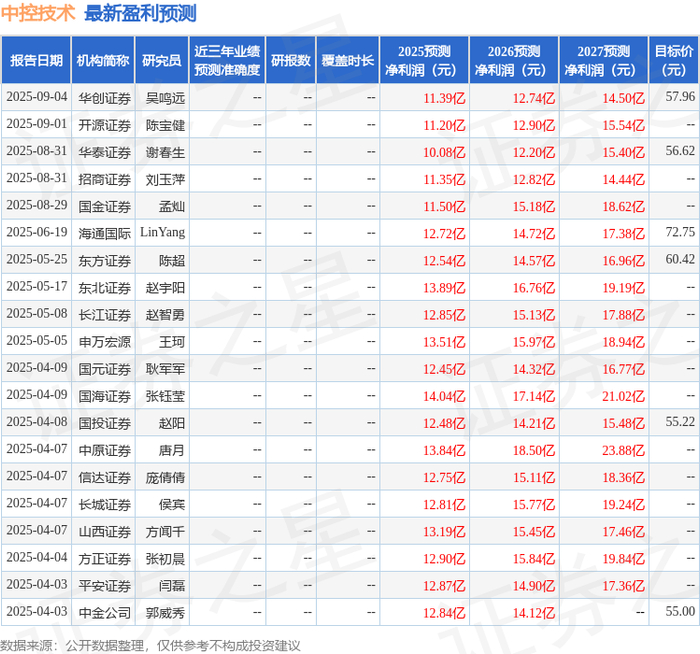This screenshot has width=700, height=654.
Task: Select the 国元证券 institution cell
Action: [104, 369]
